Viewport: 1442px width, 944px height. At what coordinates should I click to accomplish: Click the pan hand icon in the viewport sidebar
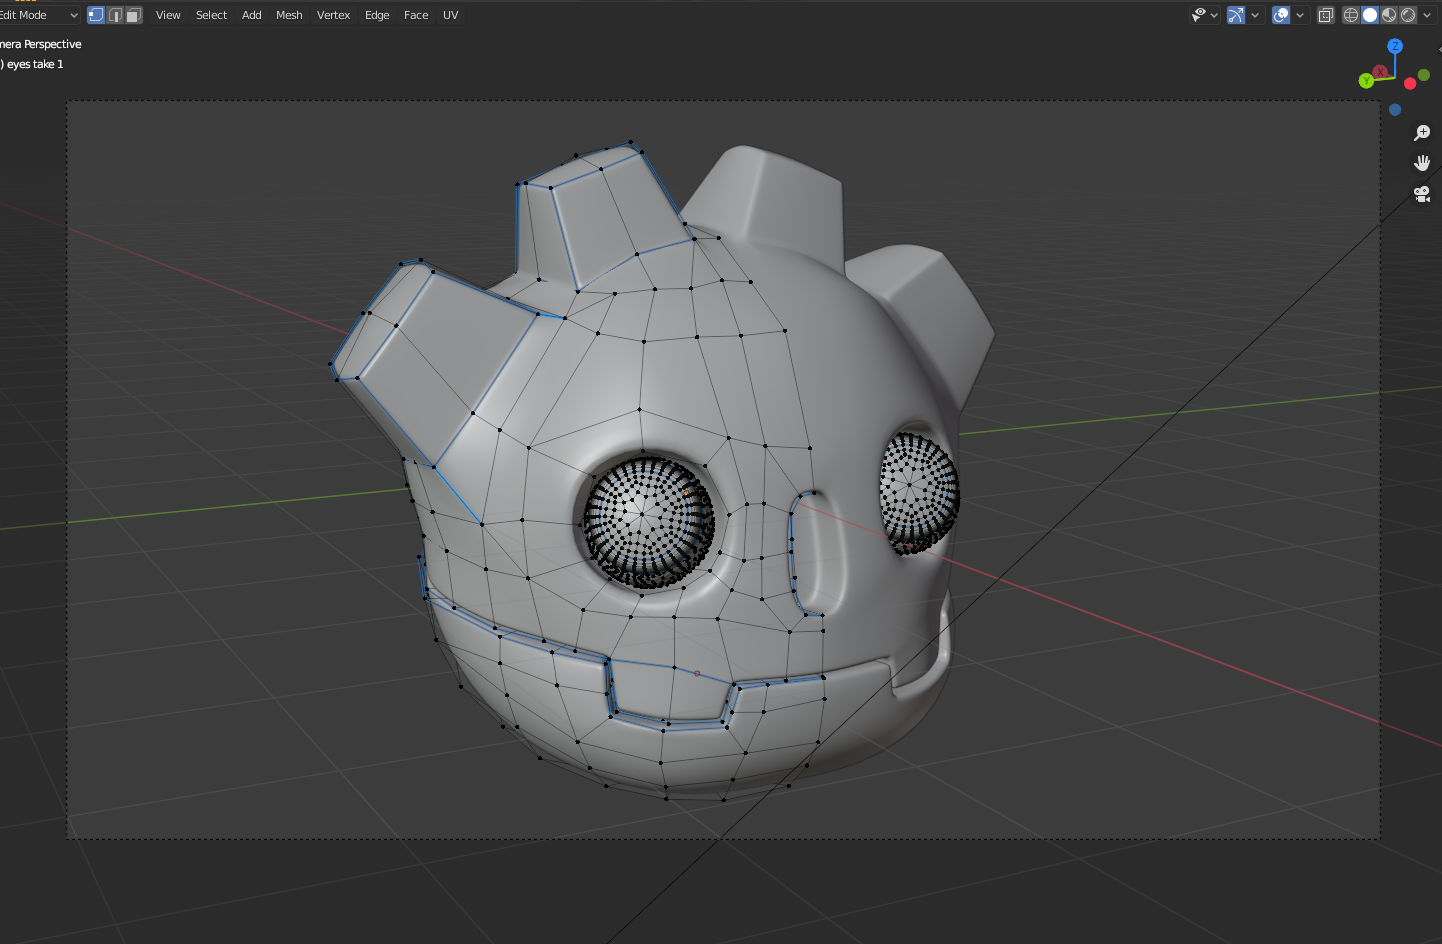pyautogui.click(x=1423, y=162)
